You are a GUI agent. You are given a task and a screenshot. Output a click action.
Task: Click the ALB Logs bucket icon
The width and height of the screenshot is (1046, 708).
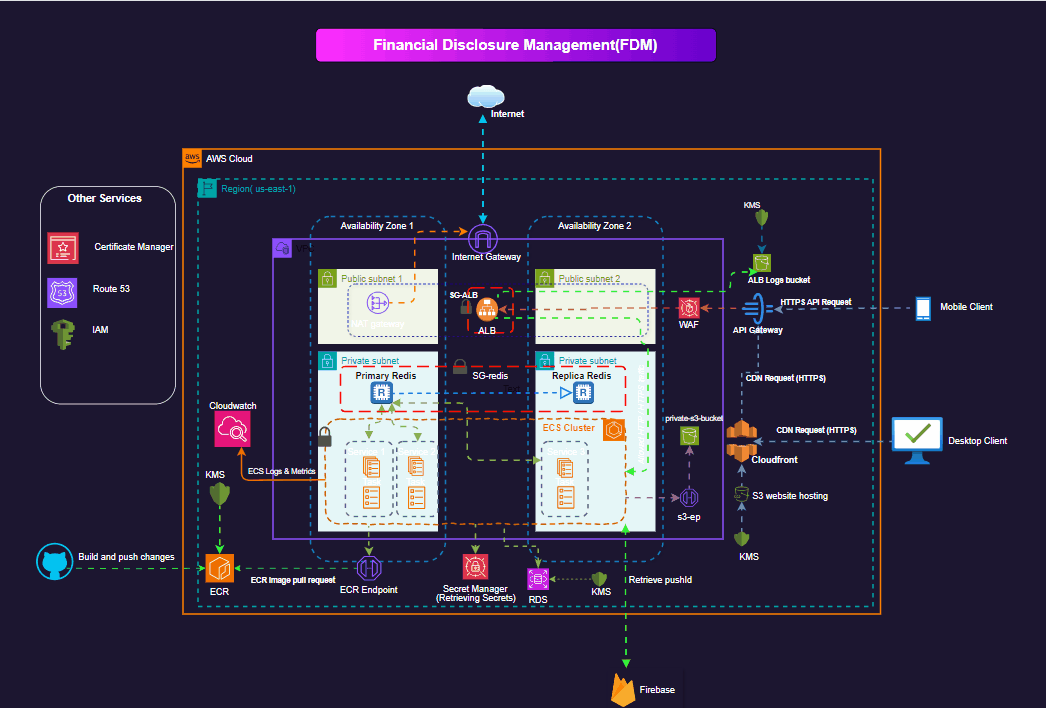click(762, 263)
